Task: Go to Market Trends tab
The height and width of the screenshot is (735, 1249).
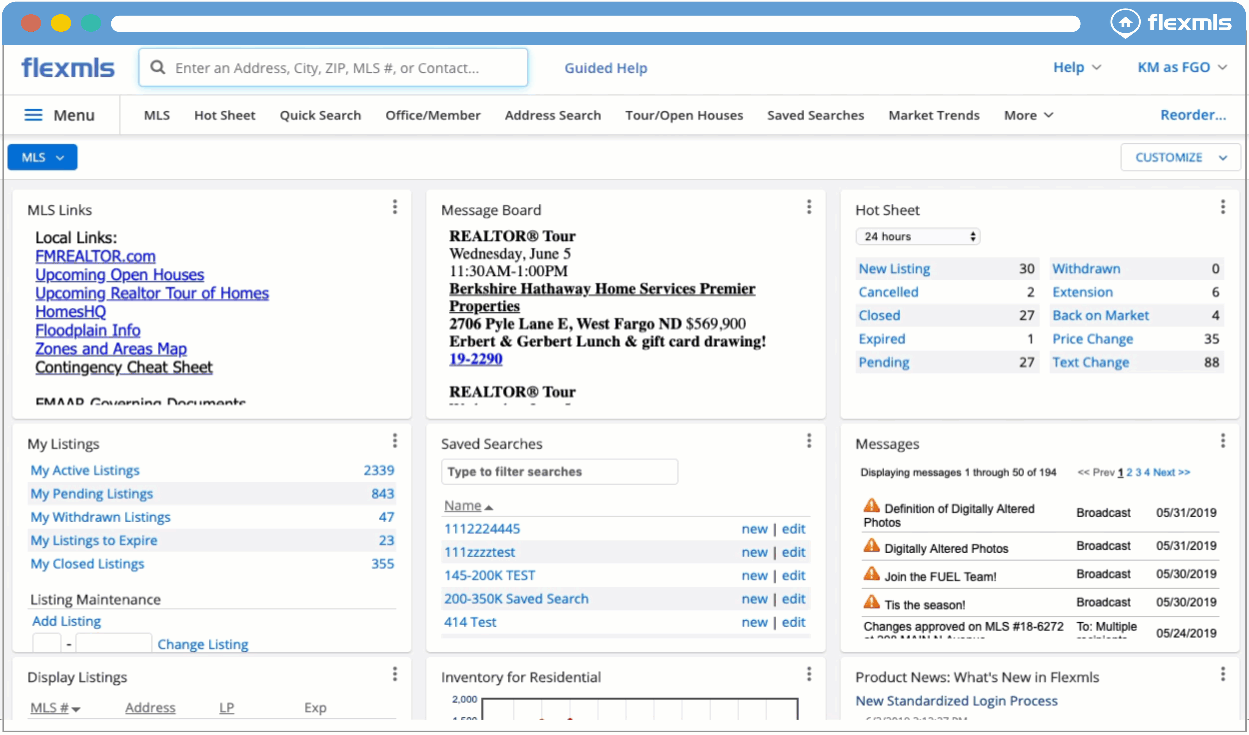Action: point(933,115)
